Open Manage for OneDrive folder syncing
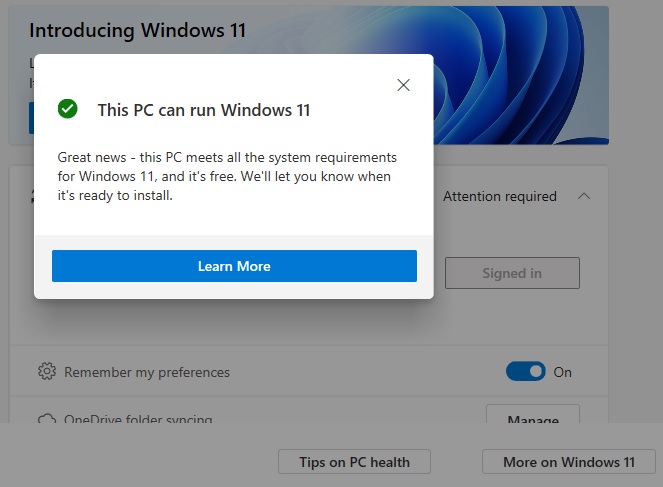The width and height of the screenshot is (663, 487). (533, 414)
